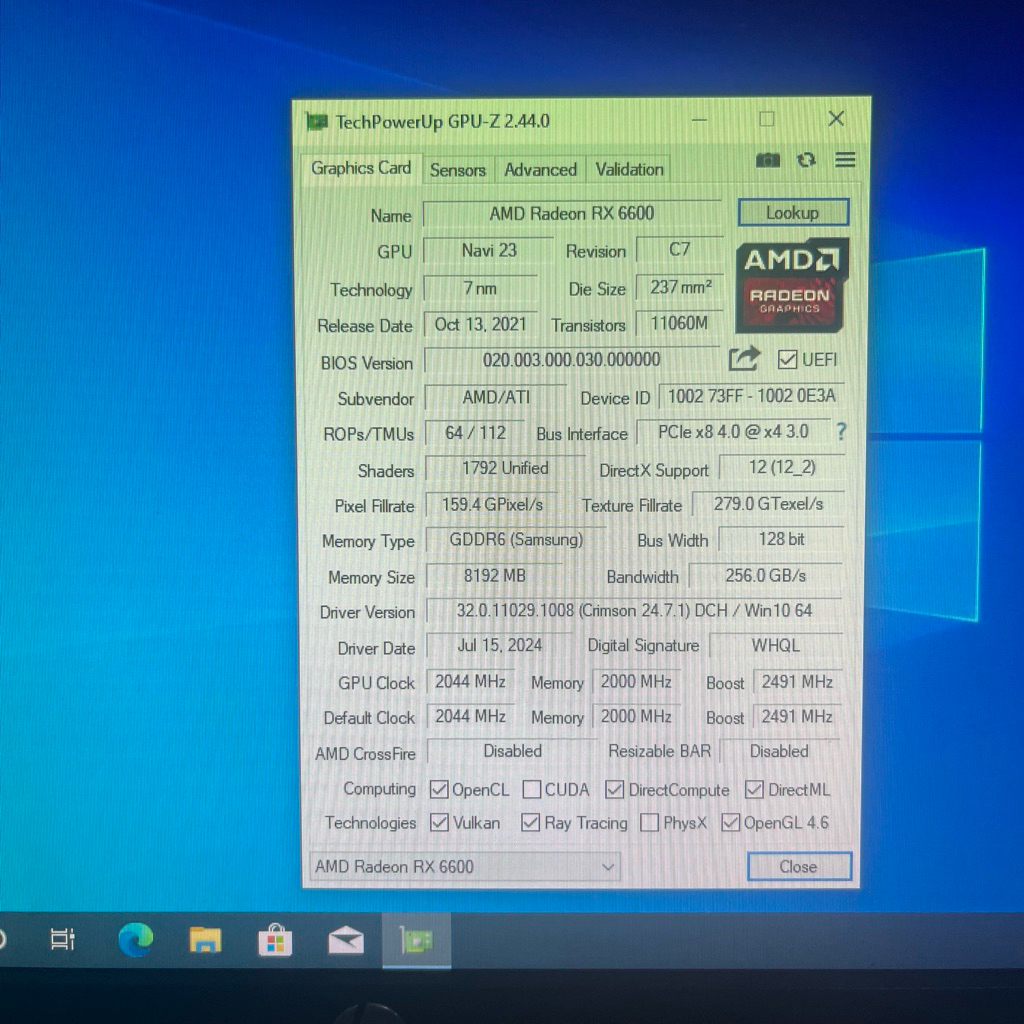Click the Bandwidth value 256.0 GB/s
The height and width of the screenshot is (1024, 1024).
(765, 575)
